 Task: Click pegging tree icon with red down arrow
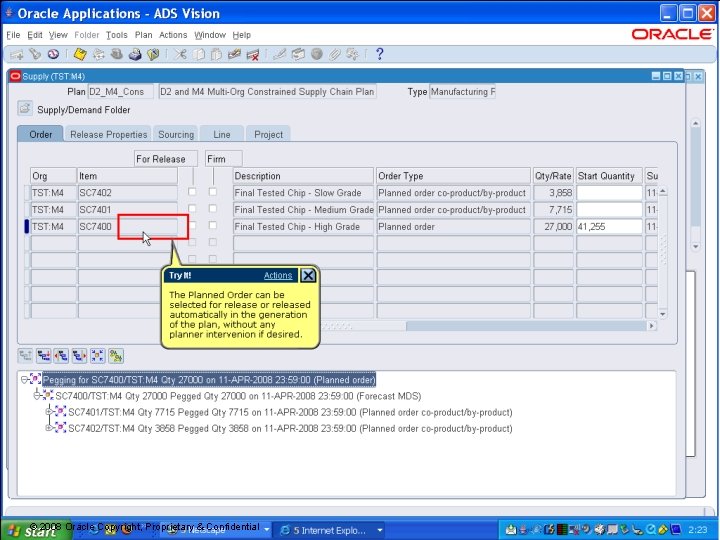click(43, 356)
